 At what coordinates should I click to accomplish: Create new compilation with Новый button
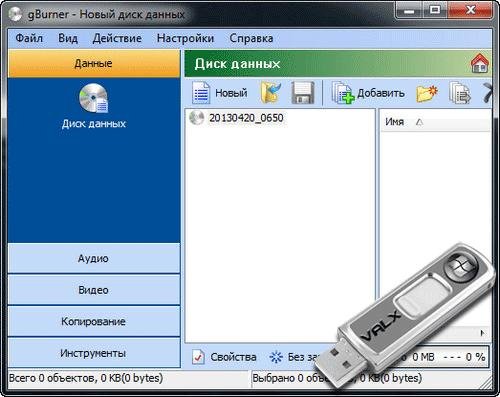pyautogui.click(x=220, y=93)
